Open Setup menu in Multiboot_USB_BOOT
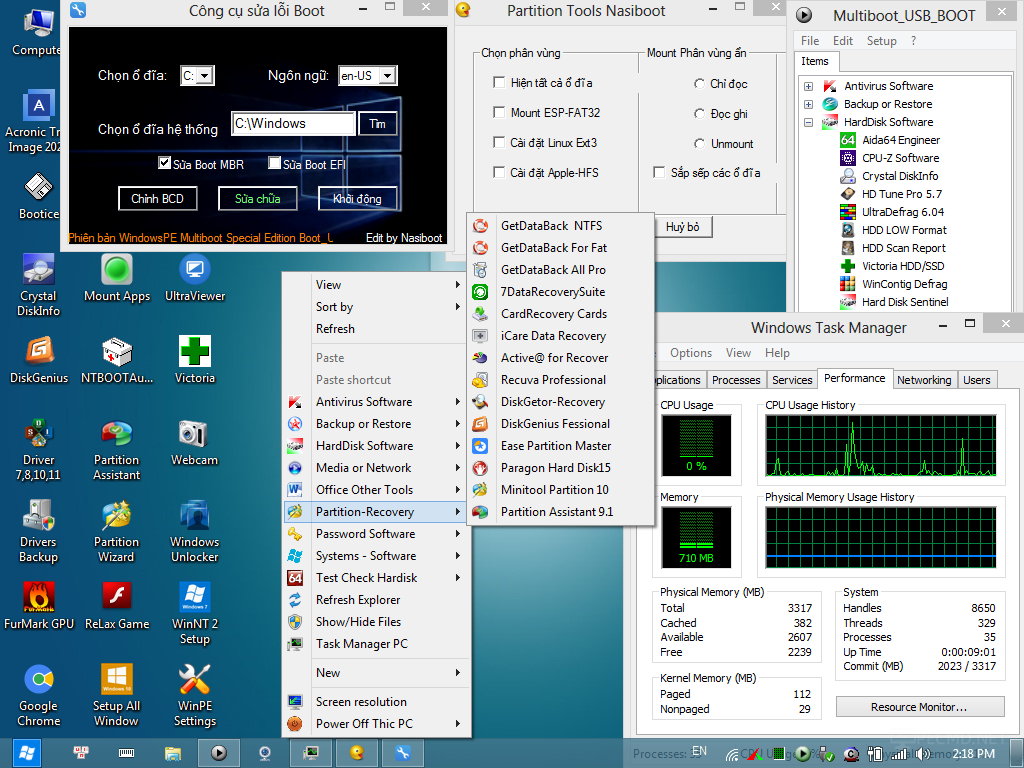Screen dimensions: 1024x768 click(x=881, y=40)
